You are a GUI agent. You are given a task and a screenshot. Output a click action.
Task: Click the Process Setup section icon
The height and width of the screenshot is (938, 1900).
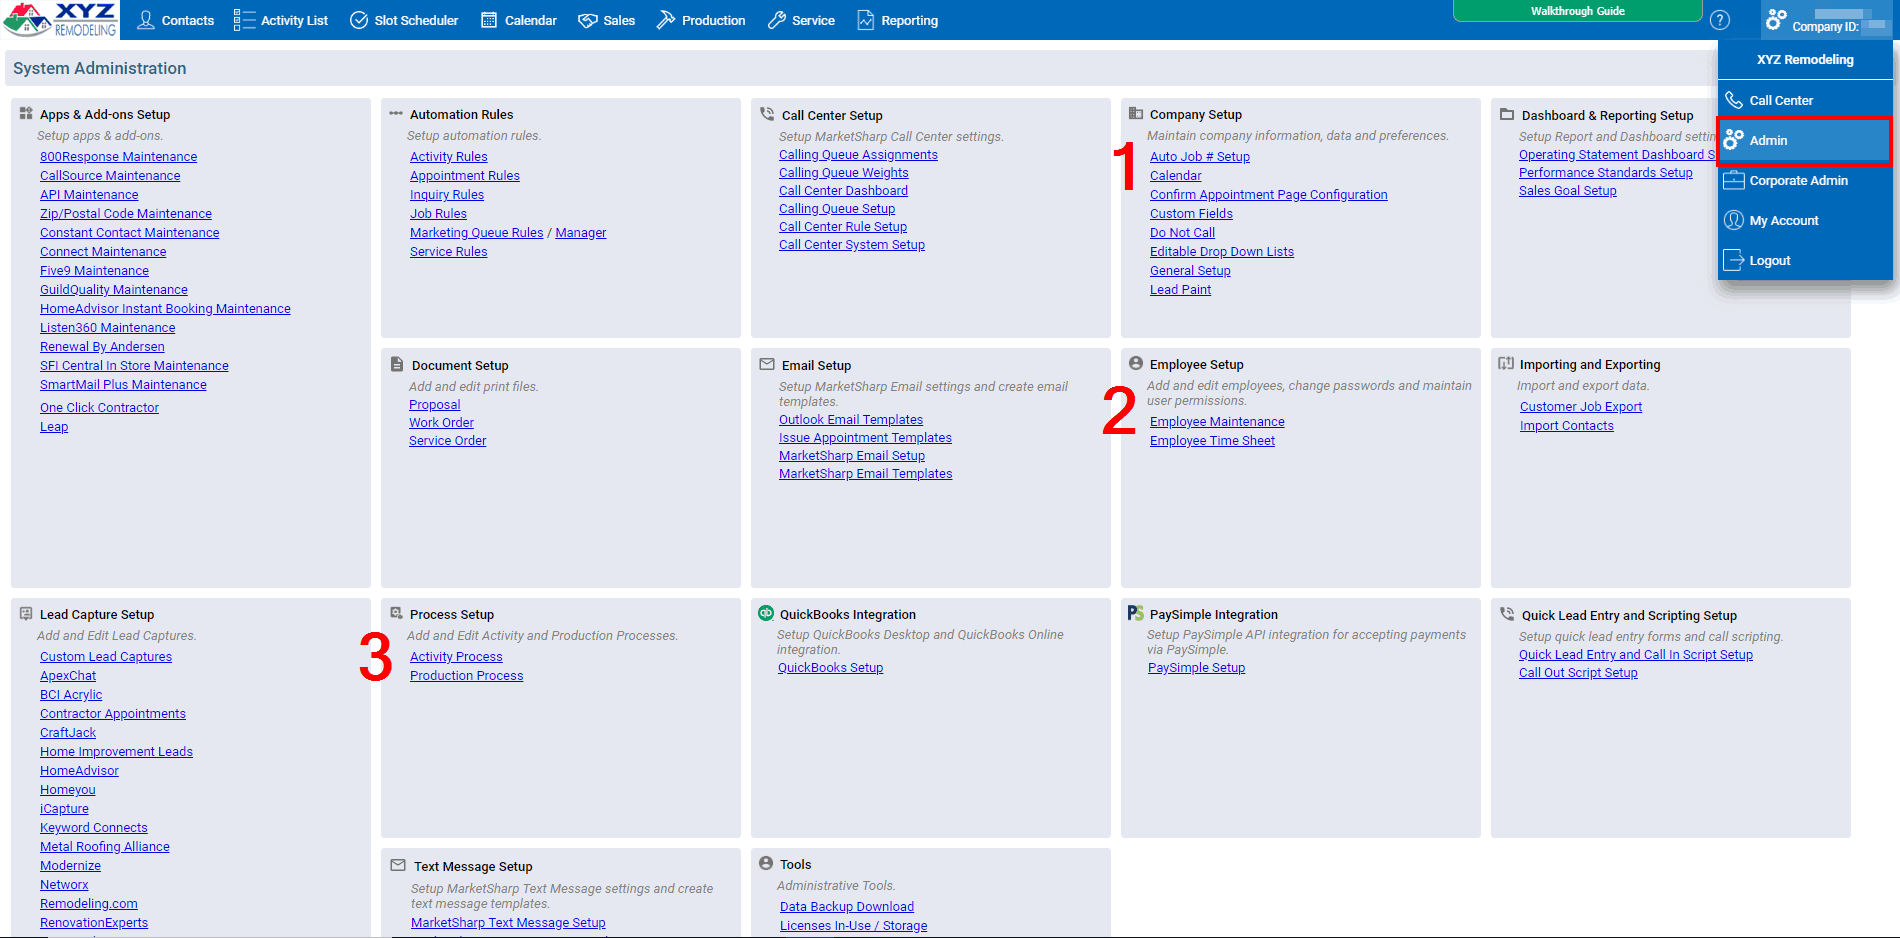[396, 613]
